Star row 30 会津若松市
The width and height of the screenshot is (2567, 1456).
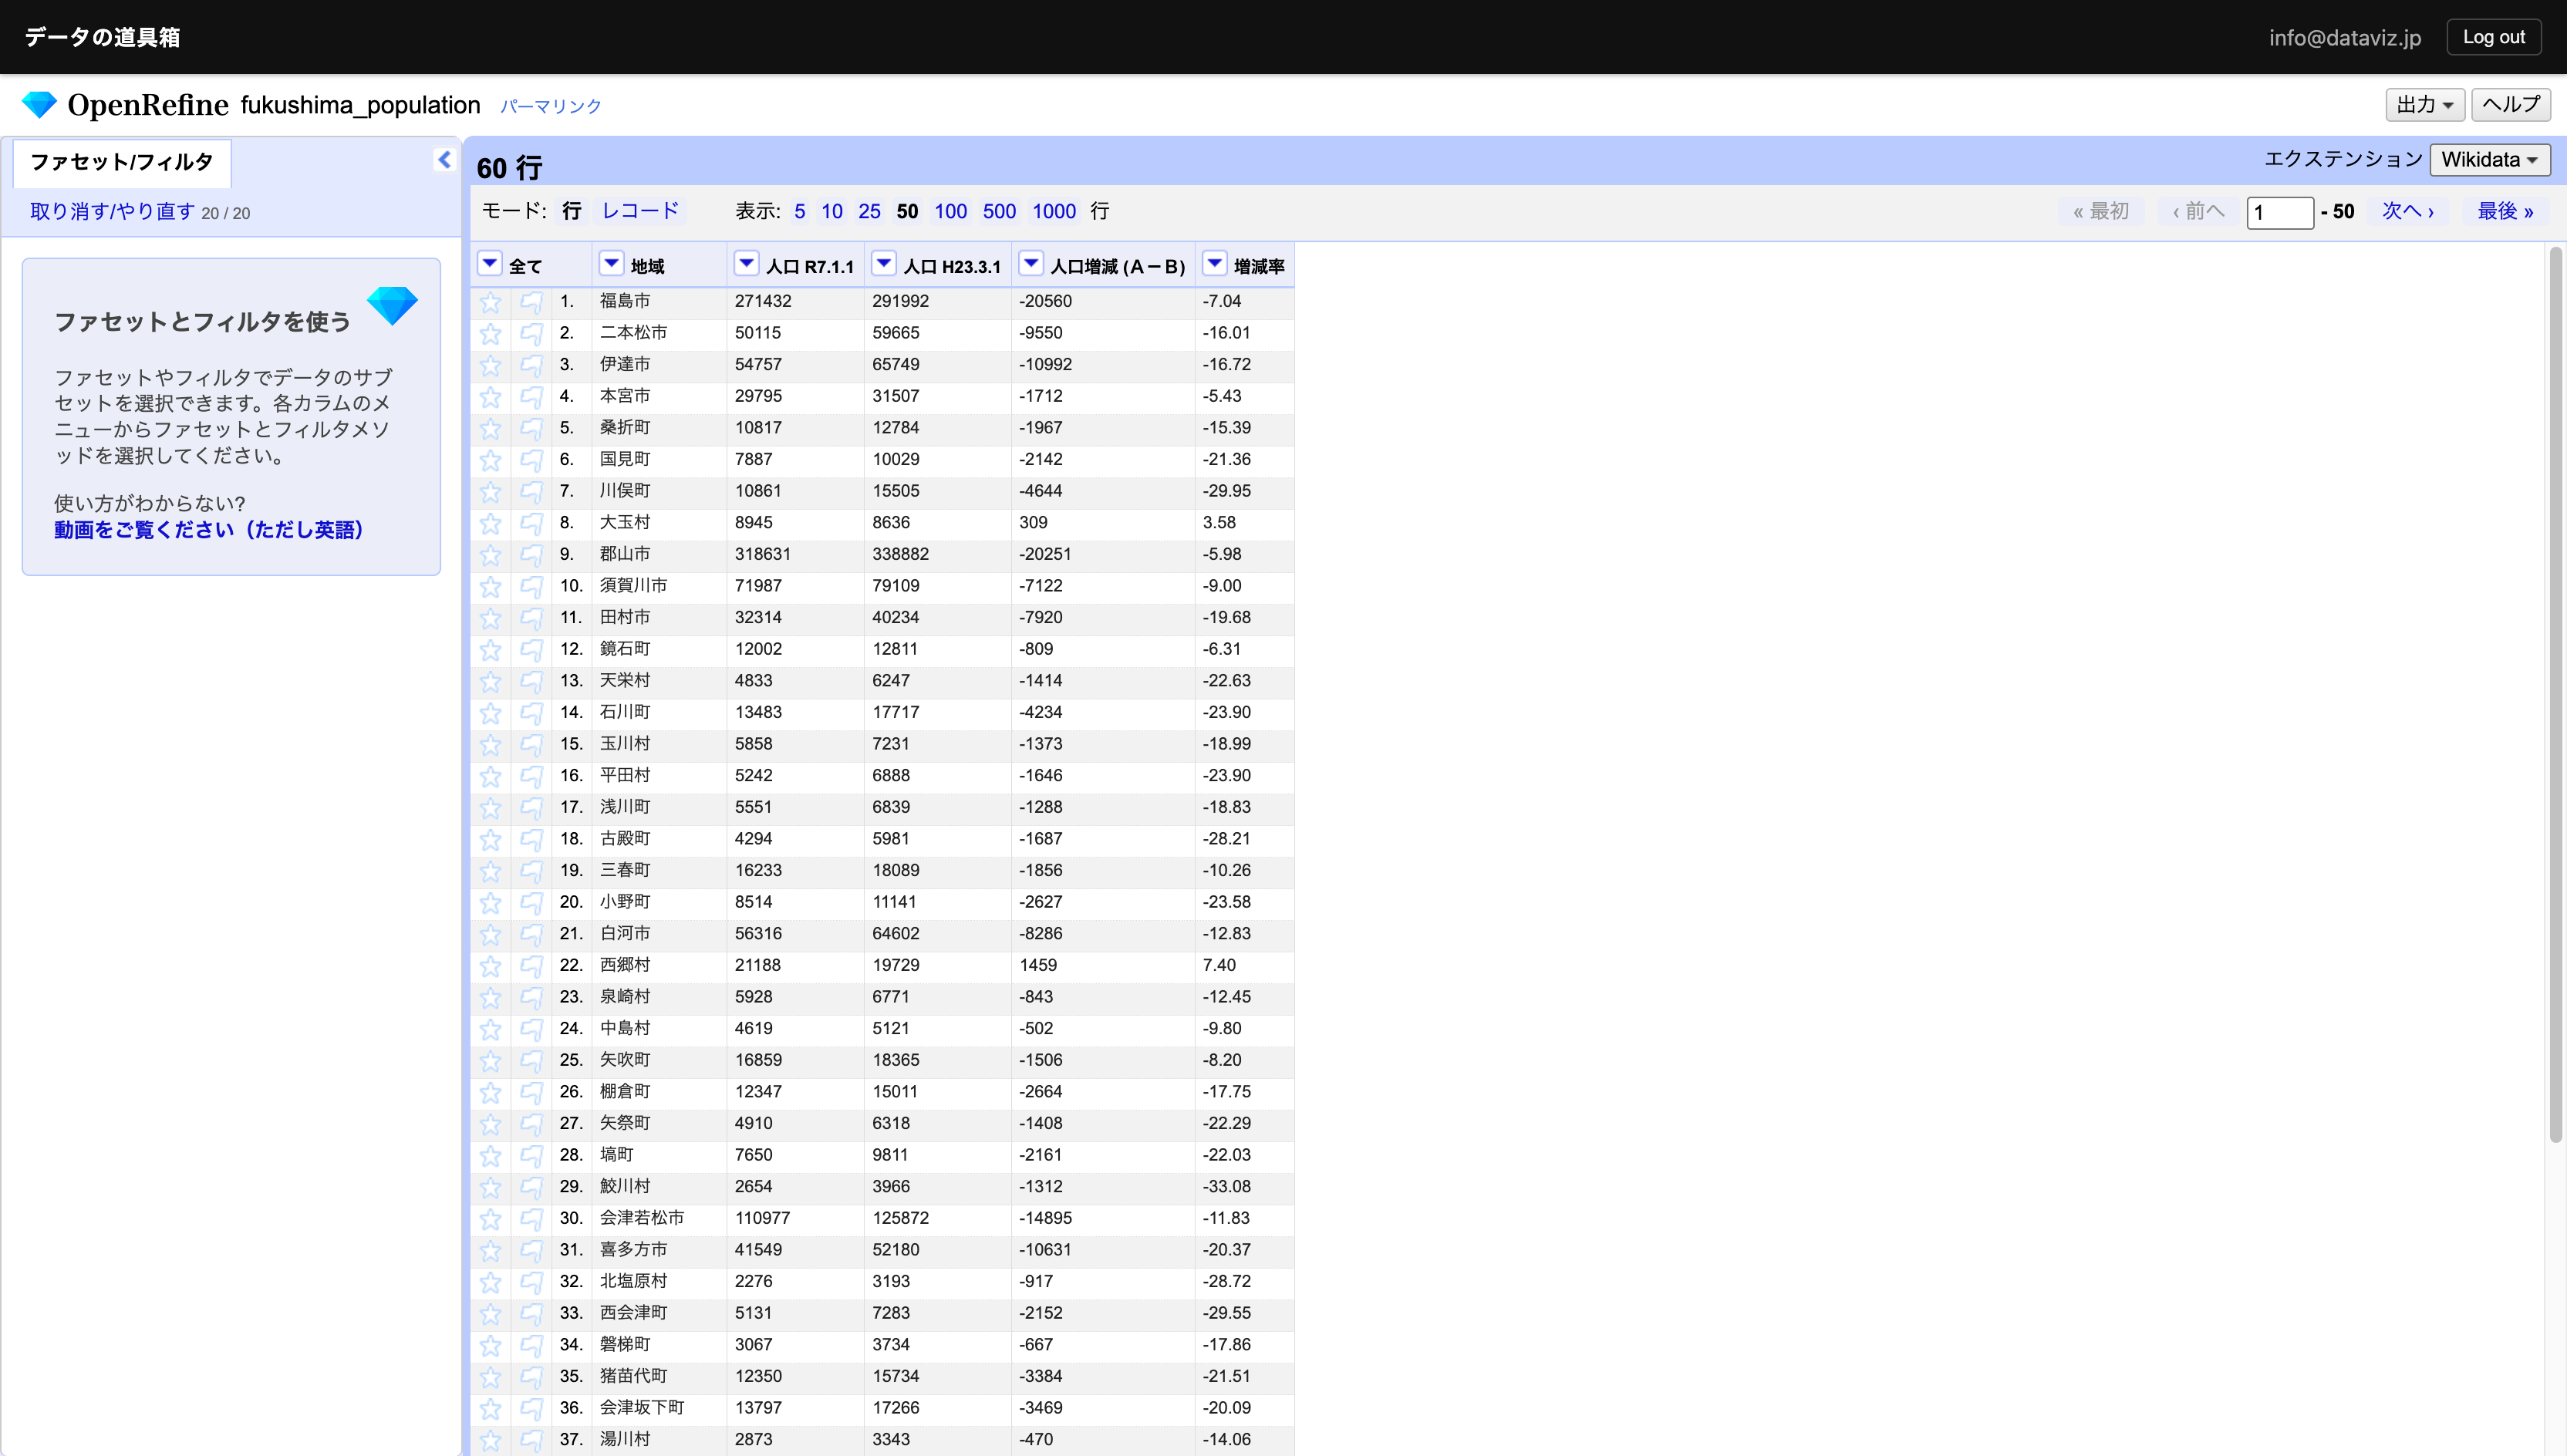(490, 1219)
